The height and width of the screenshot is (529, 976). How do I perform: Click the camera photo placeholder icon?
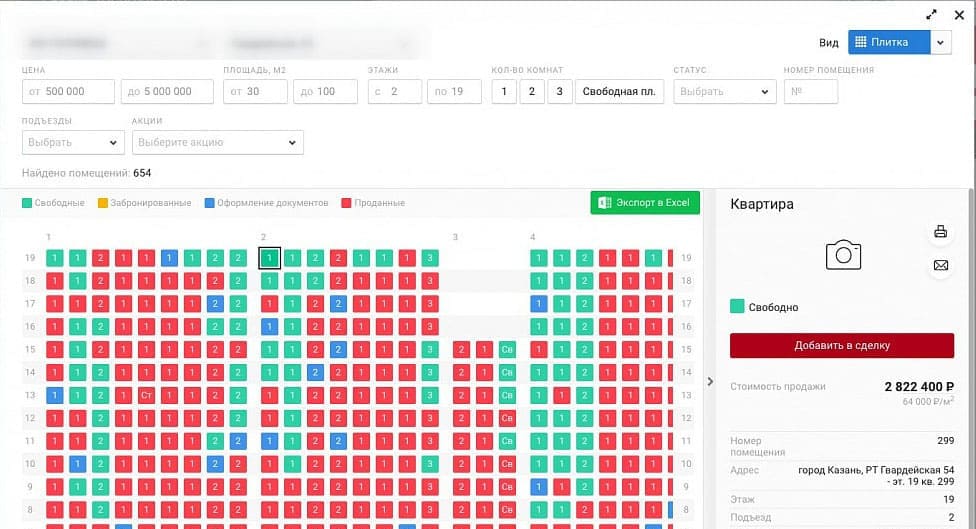coord(843,255)
